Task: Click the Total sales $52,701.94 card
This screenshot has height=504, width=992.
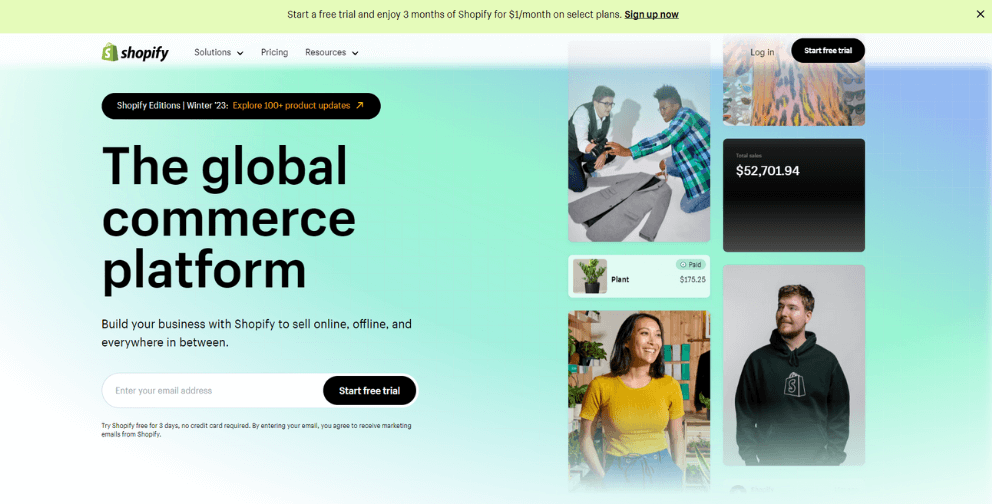Action: coord(794,195)
